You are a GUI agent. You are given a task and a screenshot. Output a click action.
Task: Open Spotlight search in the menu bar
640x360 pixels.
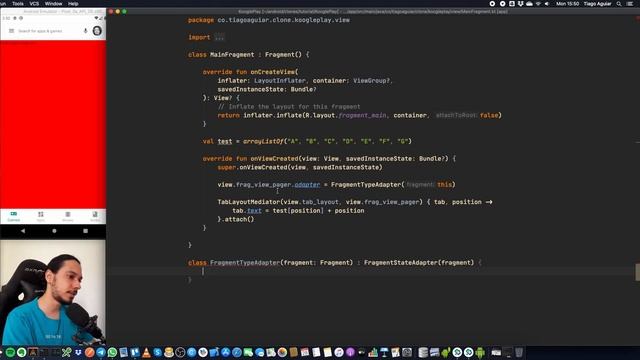(x=619, y=4)
